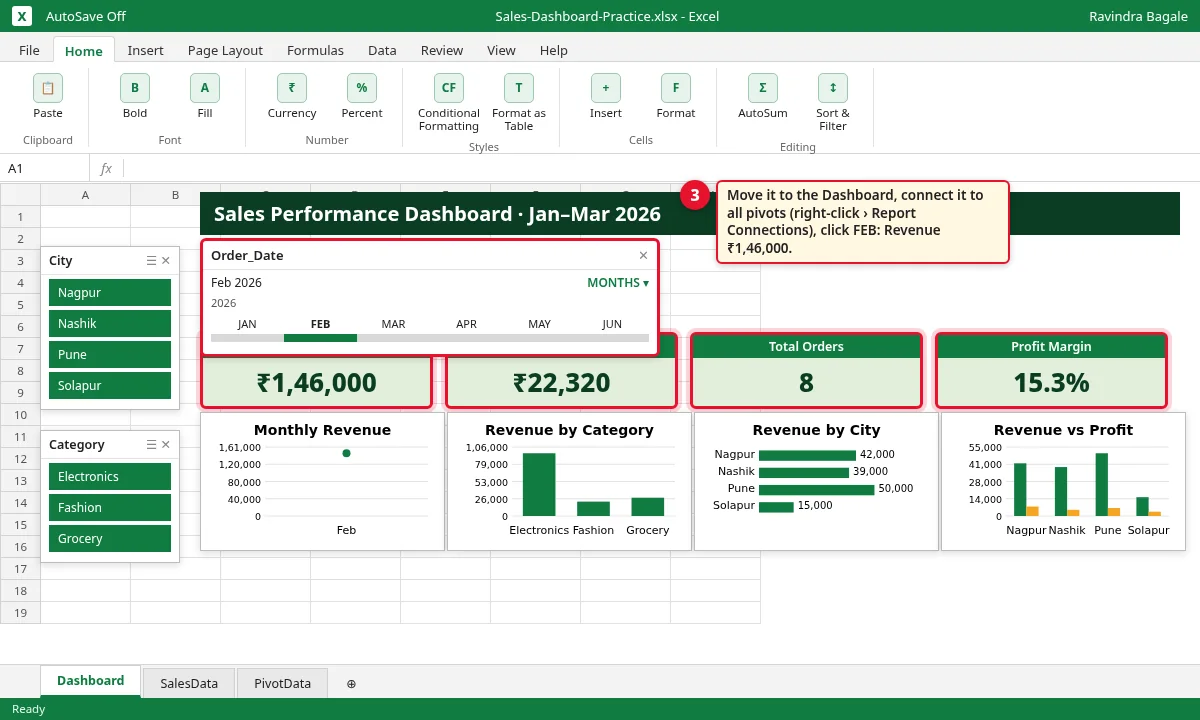Open the Help ribbon tab
Screen dimensions: 1200x720
coord(553,50)
